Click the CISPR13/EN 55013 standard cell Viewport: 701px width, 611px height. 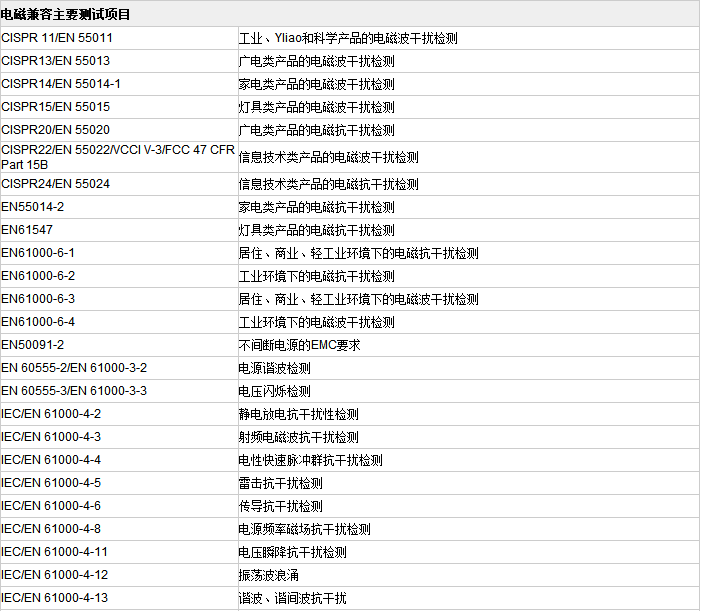55,61
